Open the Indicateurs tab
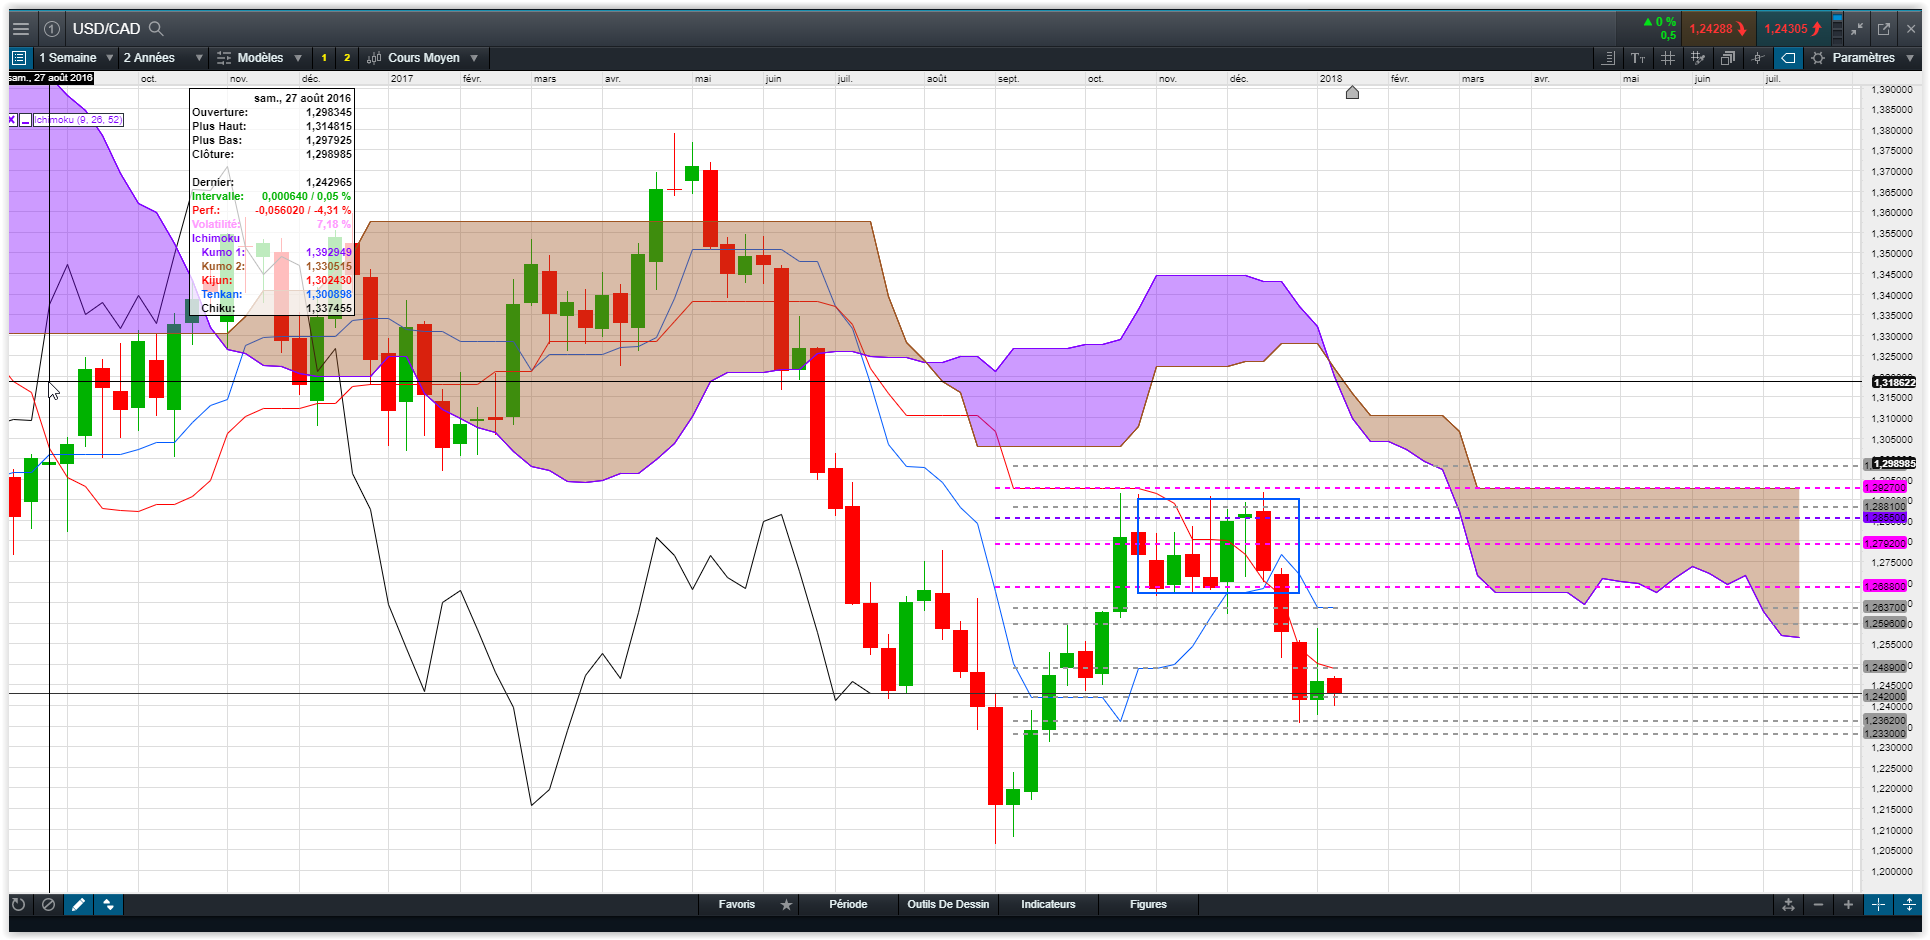1930x940 pixels. click(x=1048, y=904)
